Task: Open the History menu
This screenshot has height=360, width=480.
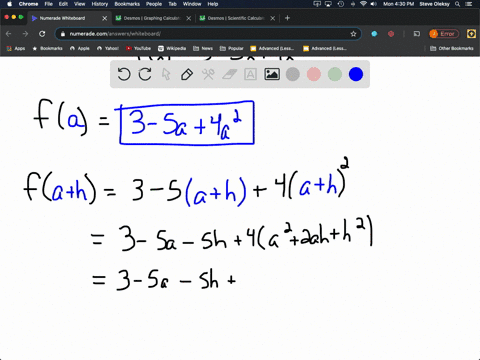Action: point(100,4)
